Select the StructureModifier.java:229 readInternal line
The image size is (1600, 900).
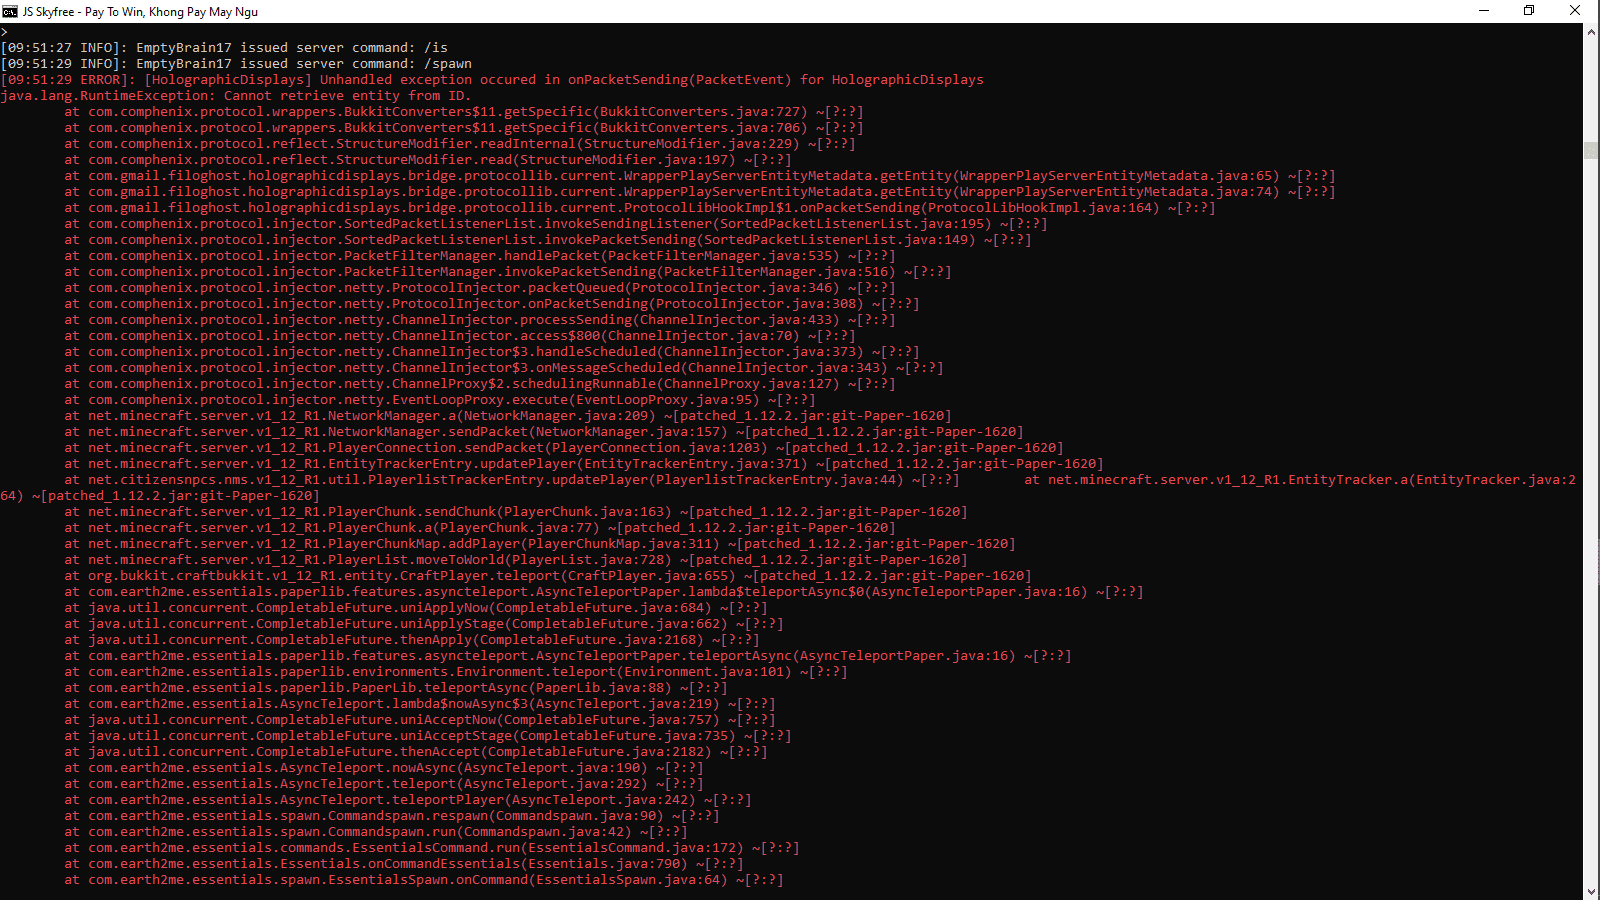coord(460,144)
